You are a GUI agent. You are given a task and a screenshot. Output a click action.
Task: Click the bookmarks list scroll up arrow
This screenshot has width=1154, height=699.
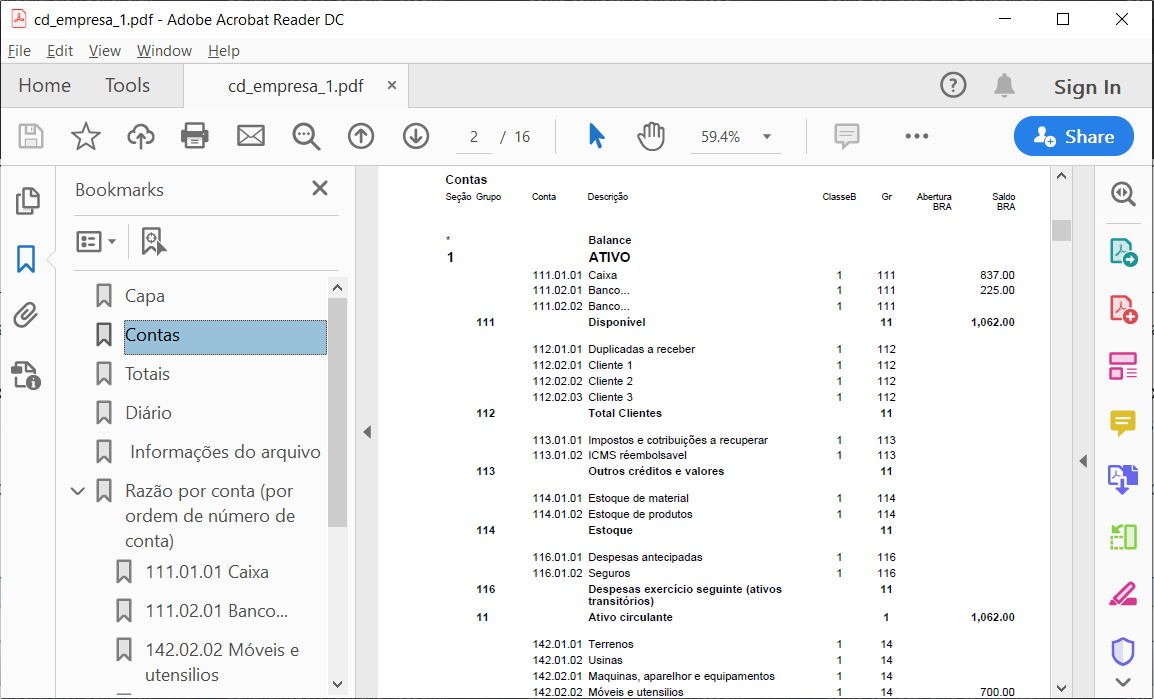(x=337, y=288)
